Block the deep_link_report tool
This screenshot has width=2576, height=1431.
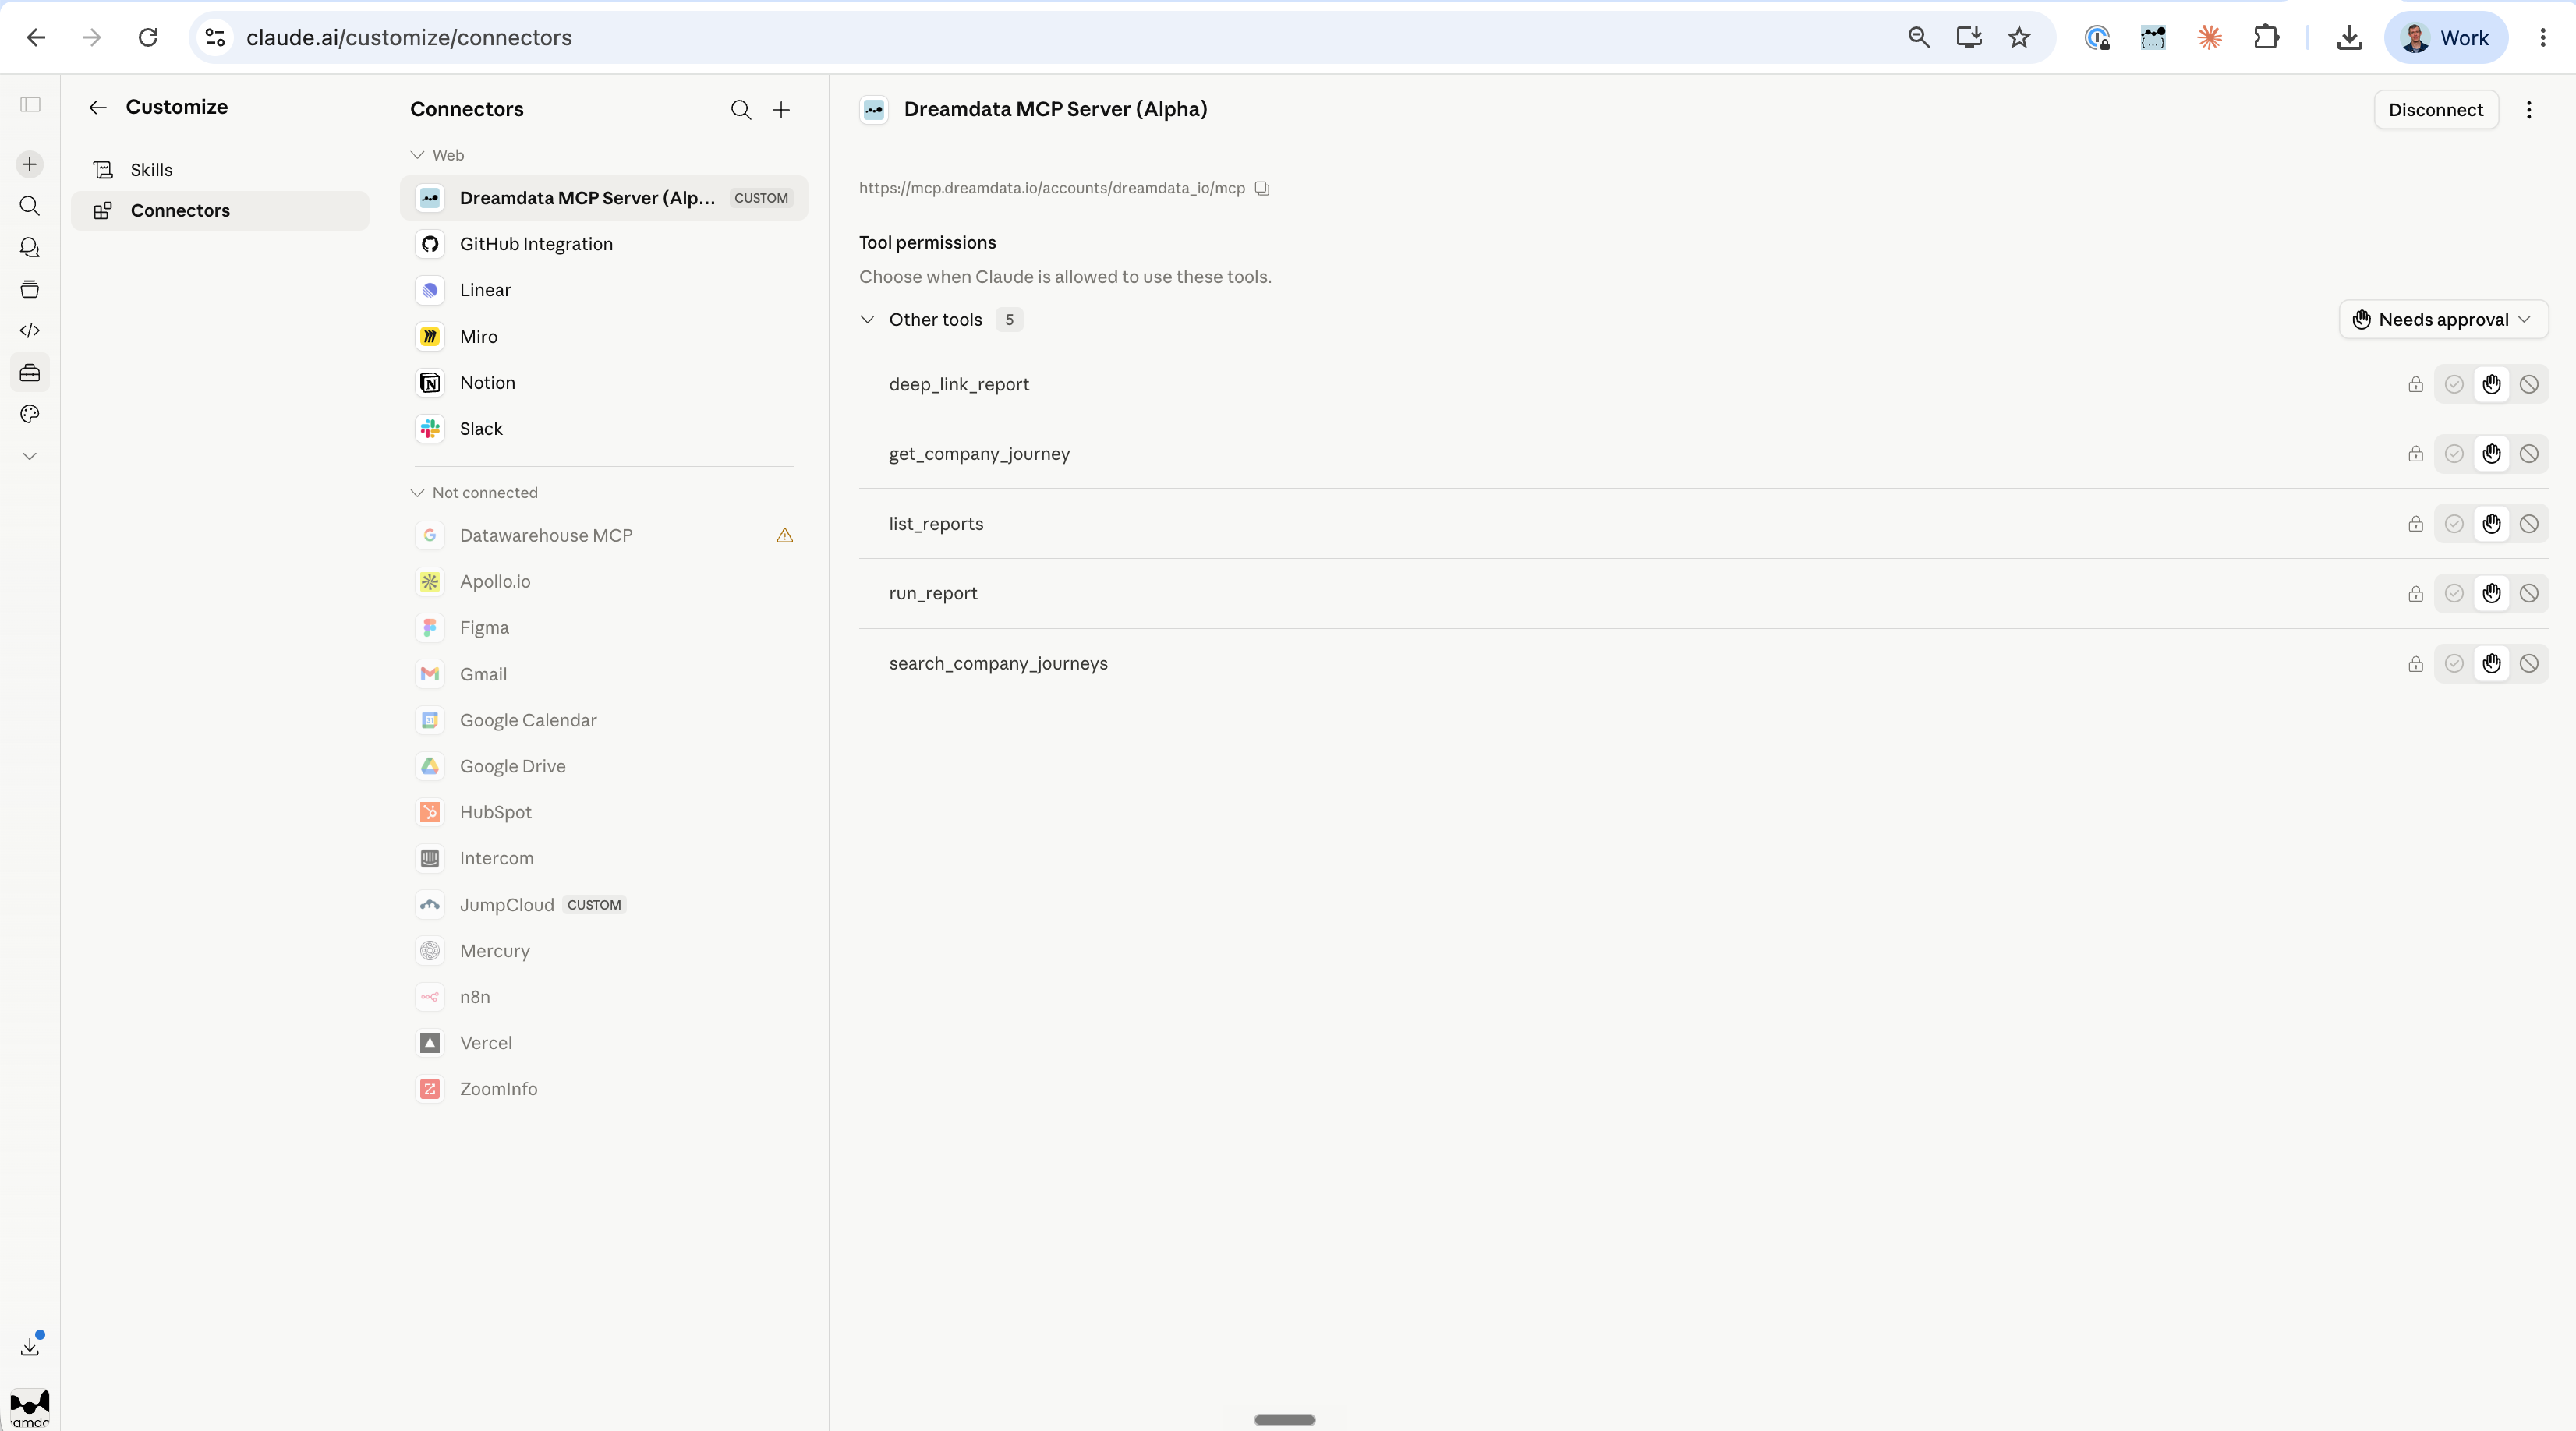2529,385
